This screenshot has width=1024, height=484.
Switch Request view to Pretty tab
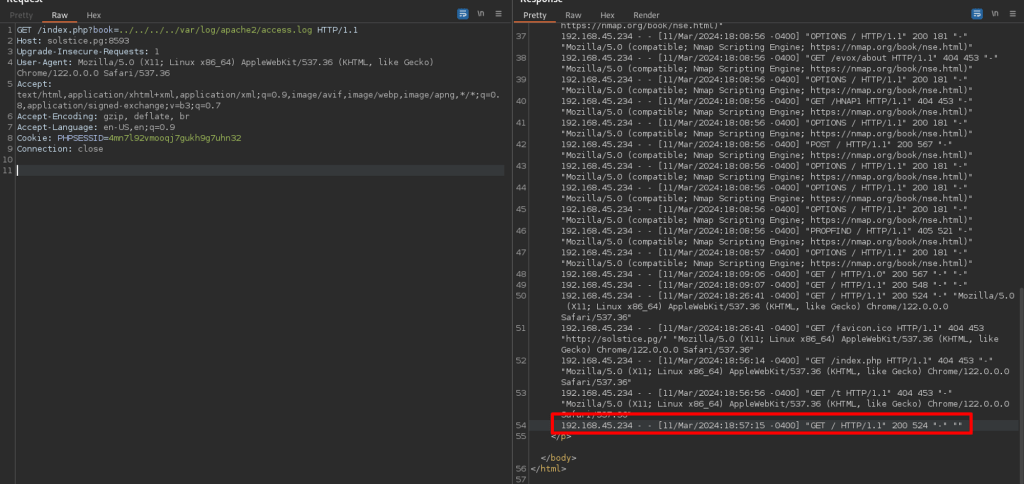coord(22,16)
